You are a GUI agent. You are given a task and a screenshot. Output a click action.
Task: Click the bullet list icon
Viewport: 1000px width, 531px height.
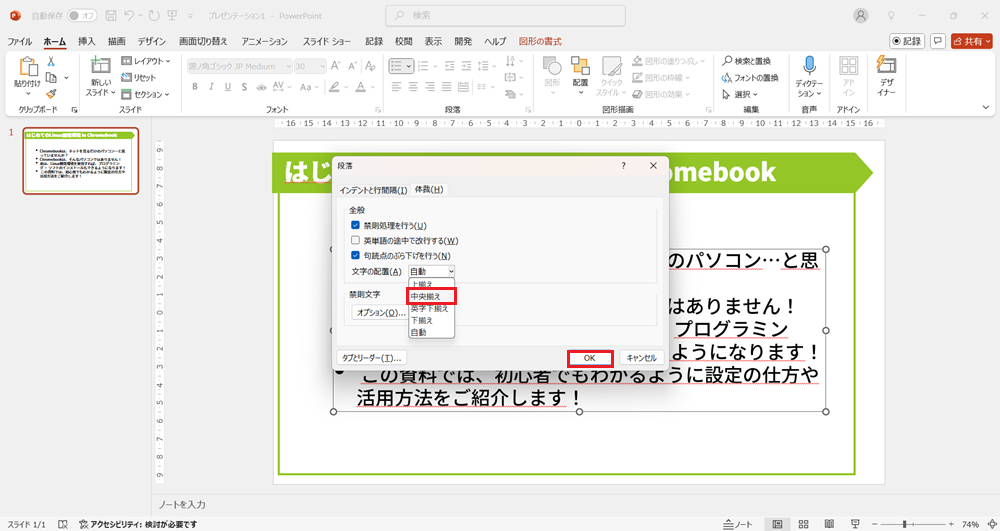coord(396,66)
